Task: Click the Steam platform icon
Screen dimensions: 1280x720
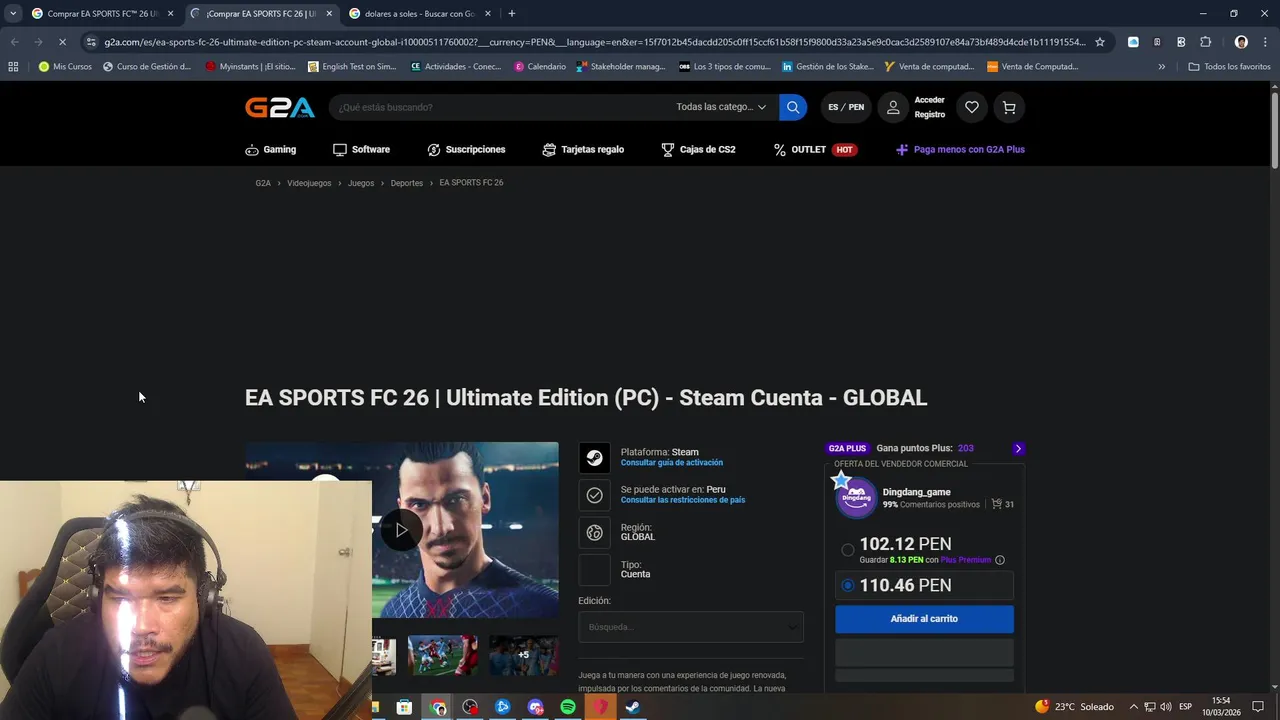Action: pos(594,458)
